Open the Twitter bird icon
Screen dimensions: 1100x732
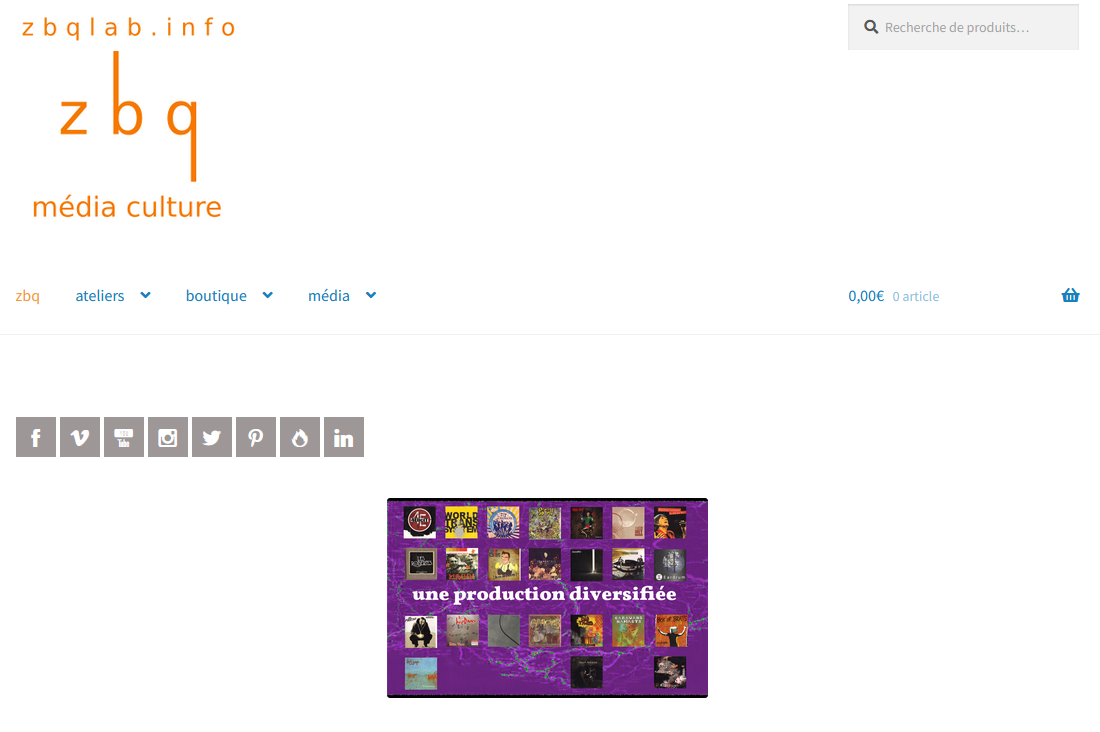(x=212, y=437)
